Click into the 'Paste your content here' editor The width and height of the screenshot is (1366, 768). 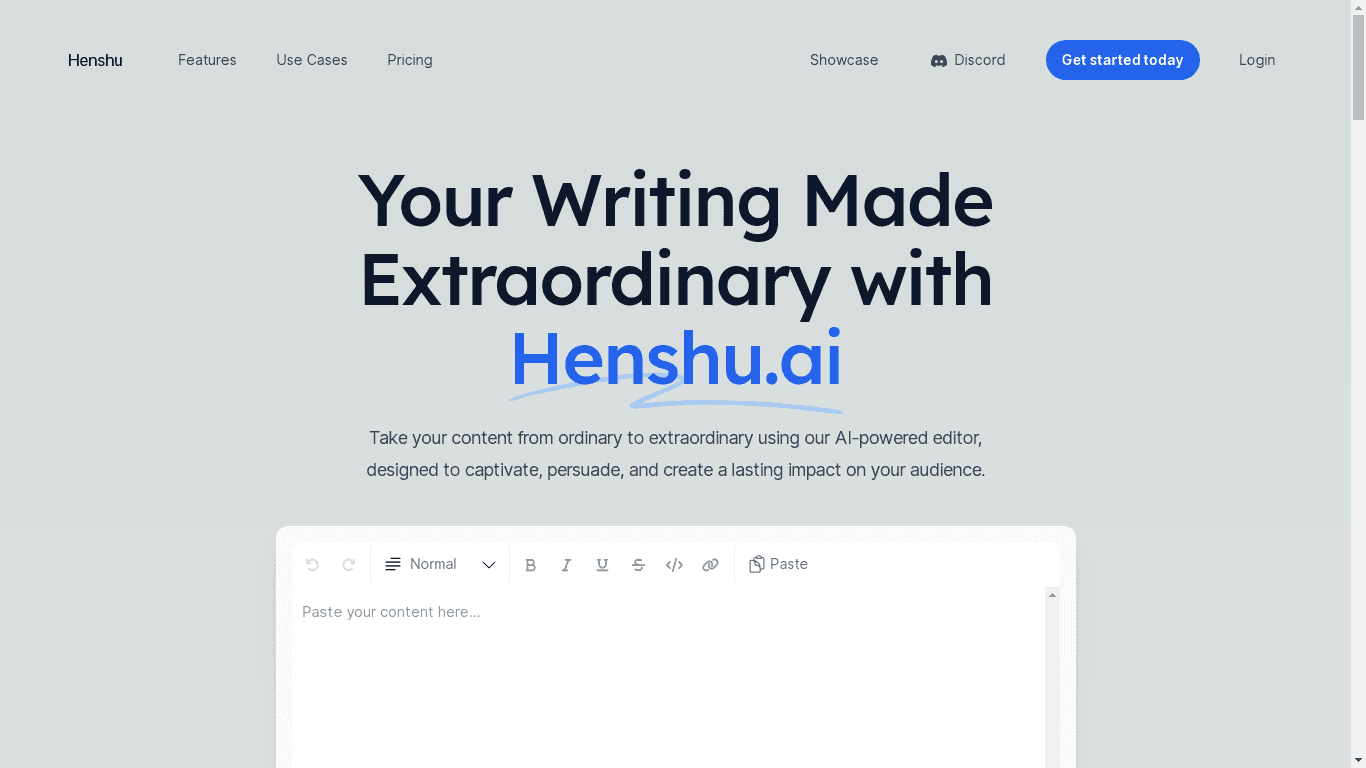tap(668, 678)
